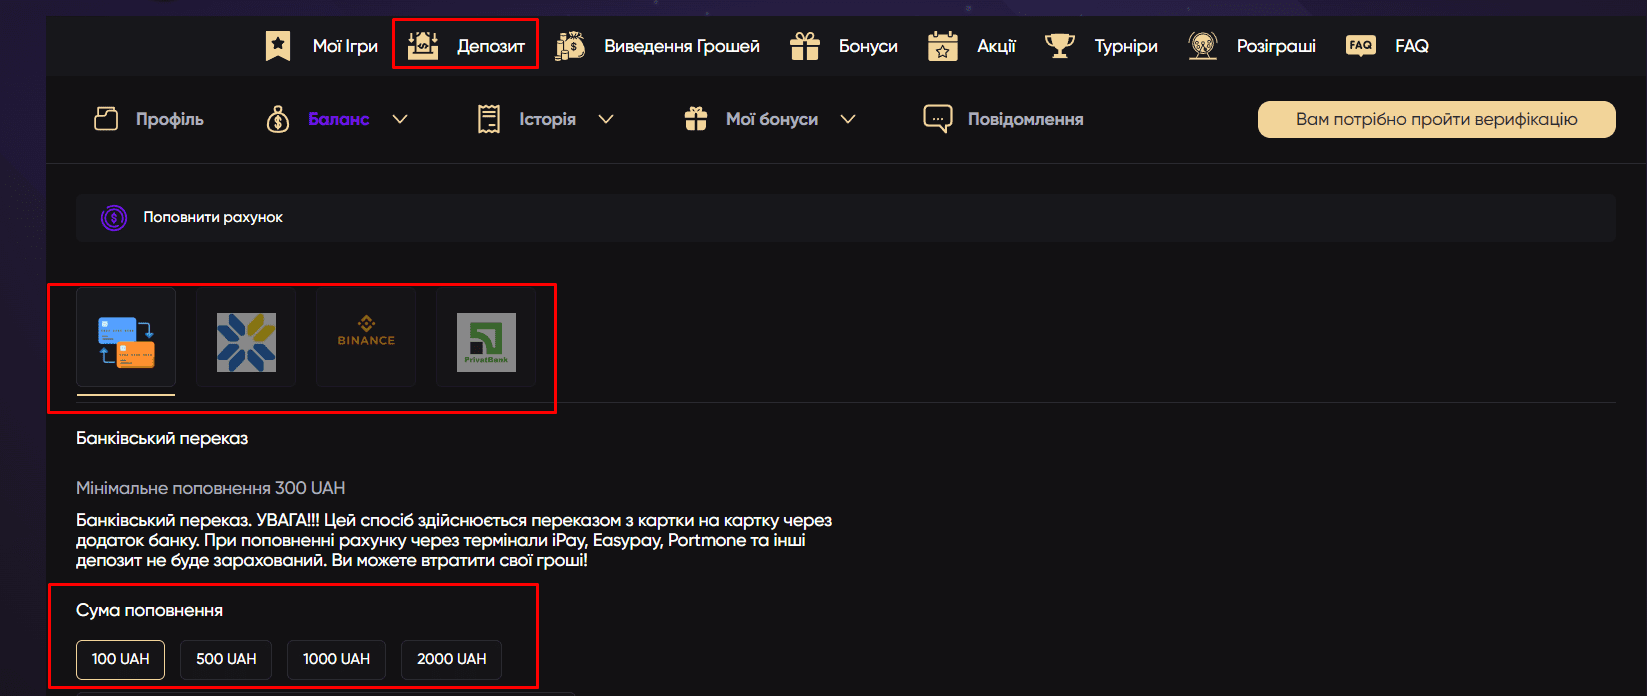Click the Виведення Грошей money bag icon
The height and width of the screenshot is (696, 1647).
[570, 45]
